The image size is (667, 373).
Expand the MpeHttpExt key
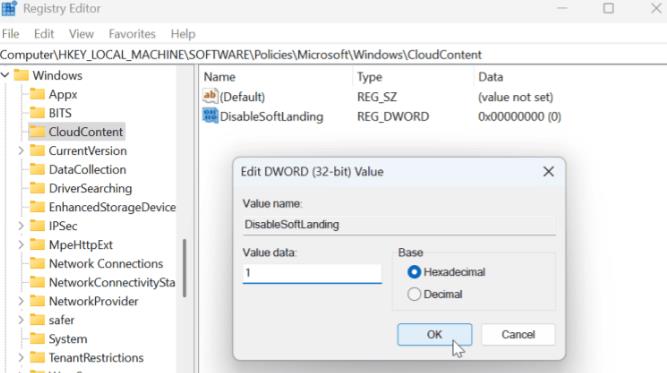tap(21, 245)
